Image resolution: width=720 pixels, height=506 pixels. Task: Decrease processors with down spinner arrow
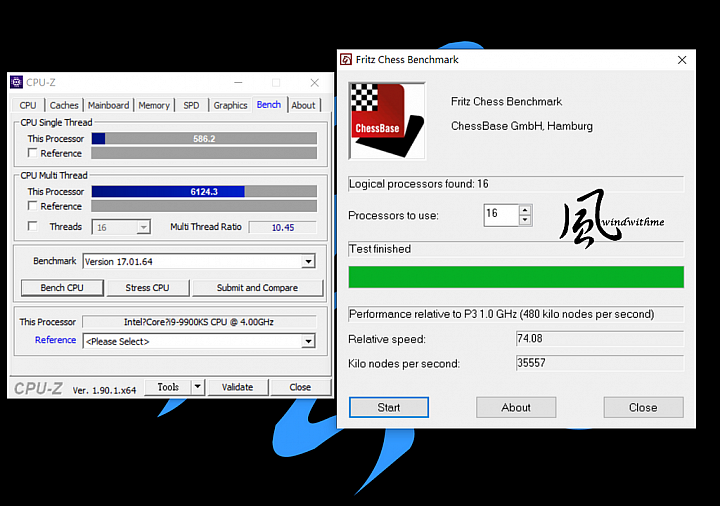525,220
